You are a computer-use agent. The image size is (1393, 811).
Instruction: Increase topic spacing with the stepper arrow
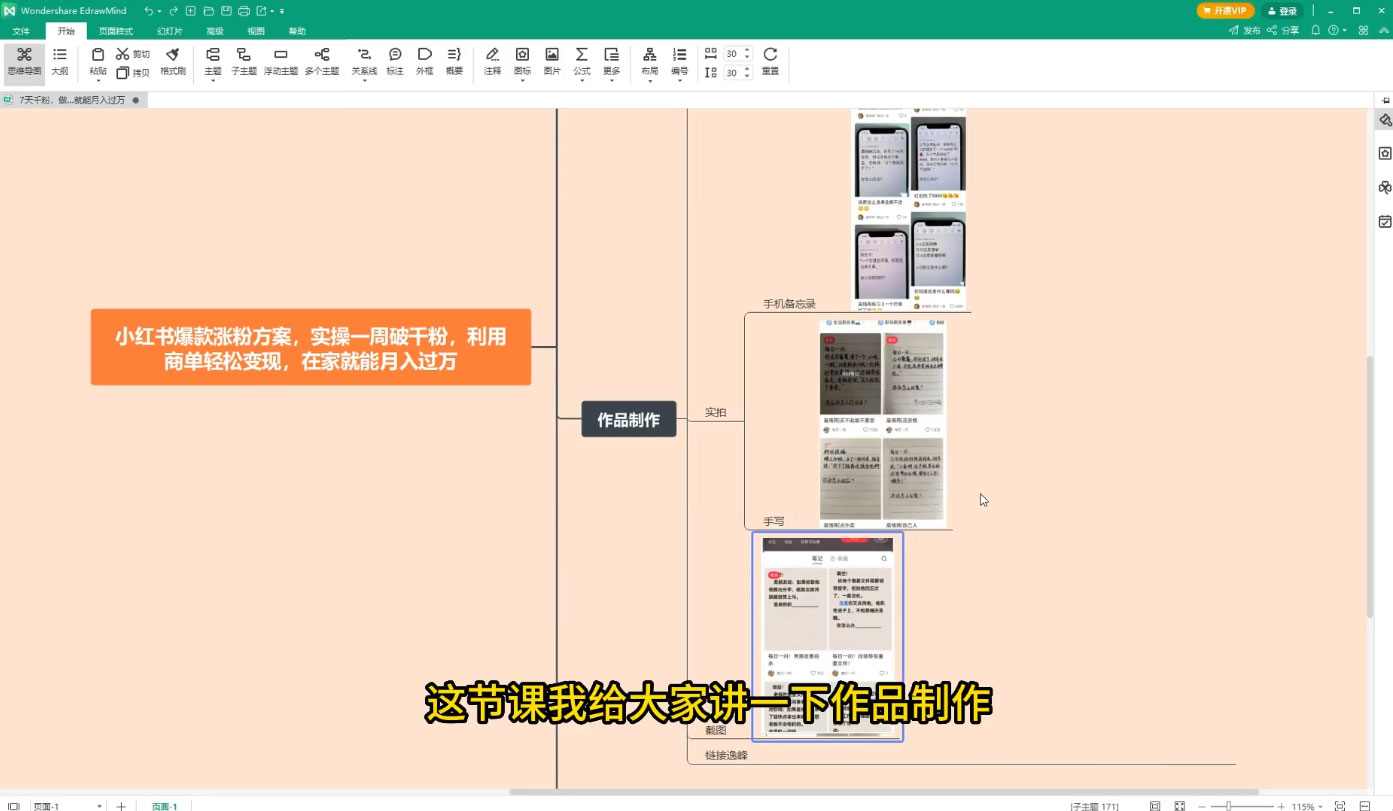(x=745, y=49)
